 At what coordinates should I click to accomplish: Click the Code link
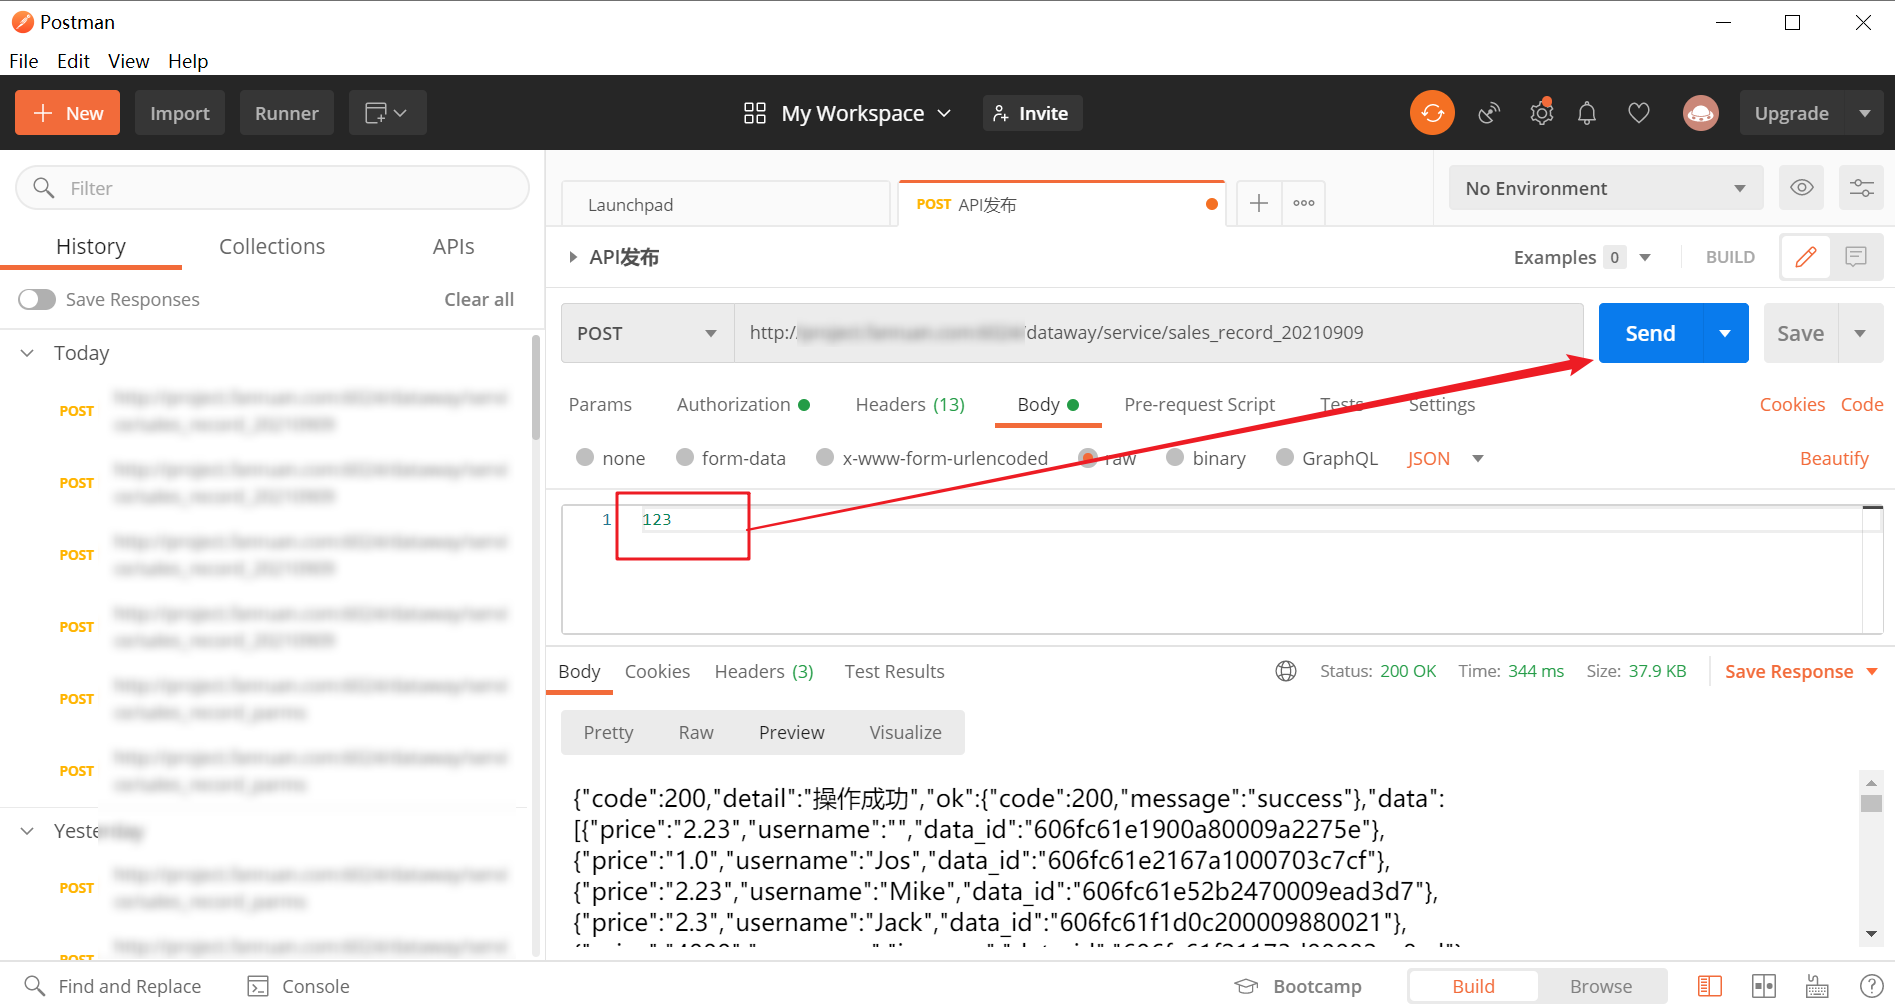(1862, 404)
